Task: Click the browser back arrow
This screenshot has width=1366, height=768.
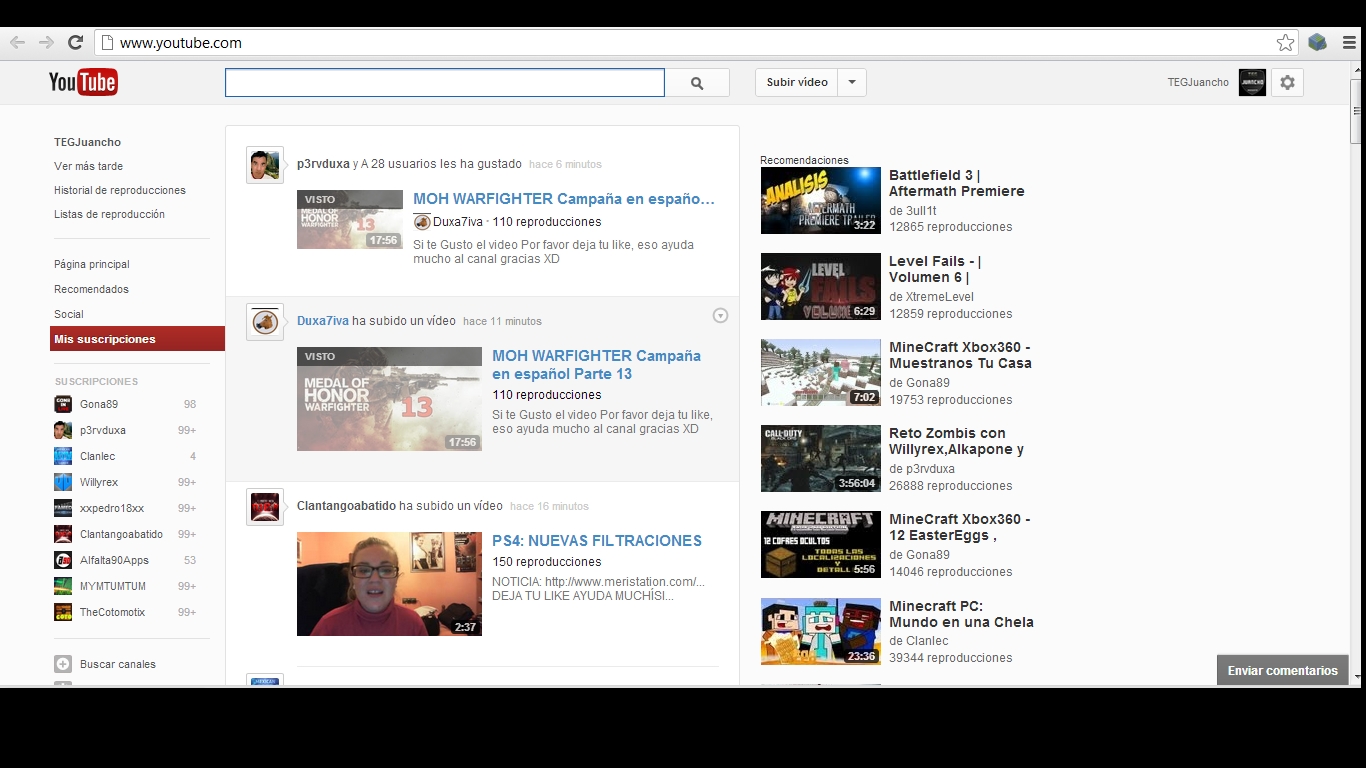Action: (17, 42)
